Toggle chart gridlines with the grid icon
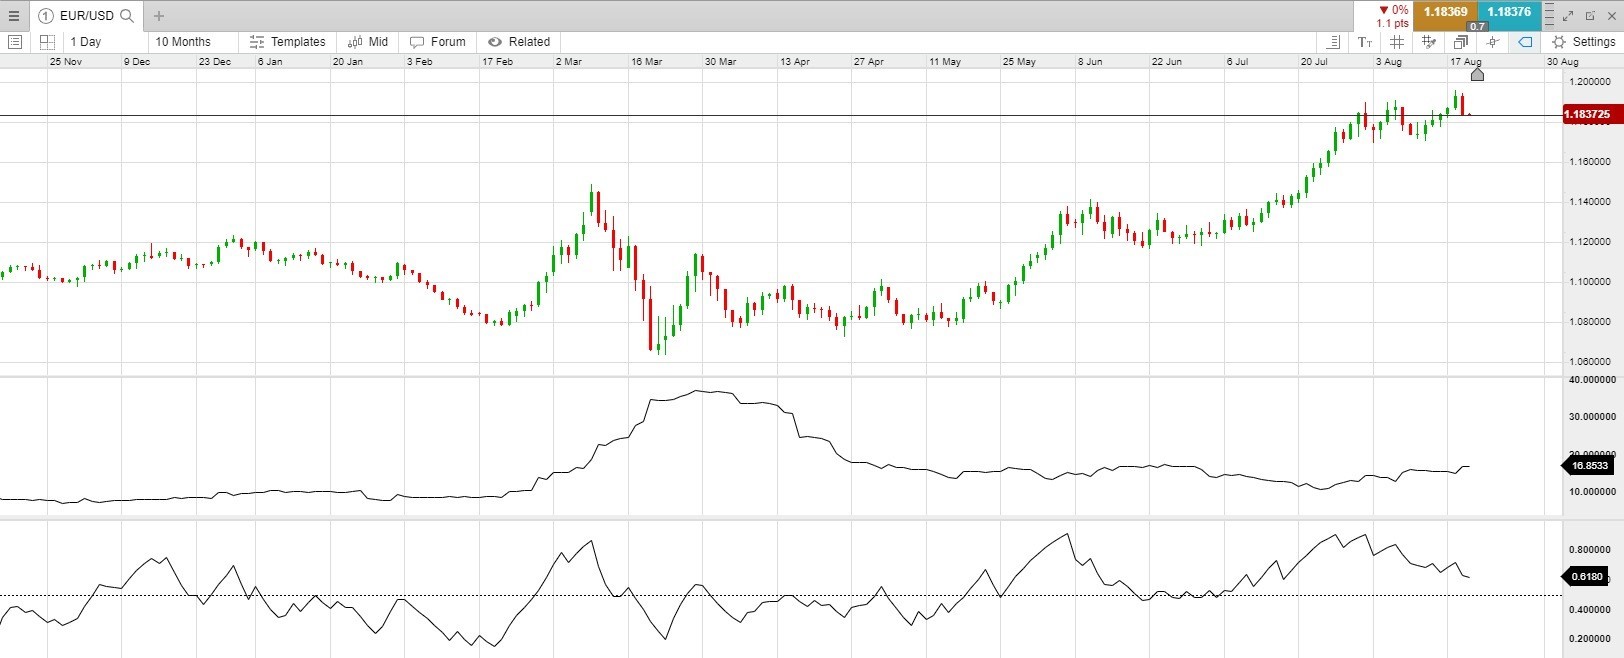The image size is (1624, 658). pyautogui.click(x=1397, y=42)
